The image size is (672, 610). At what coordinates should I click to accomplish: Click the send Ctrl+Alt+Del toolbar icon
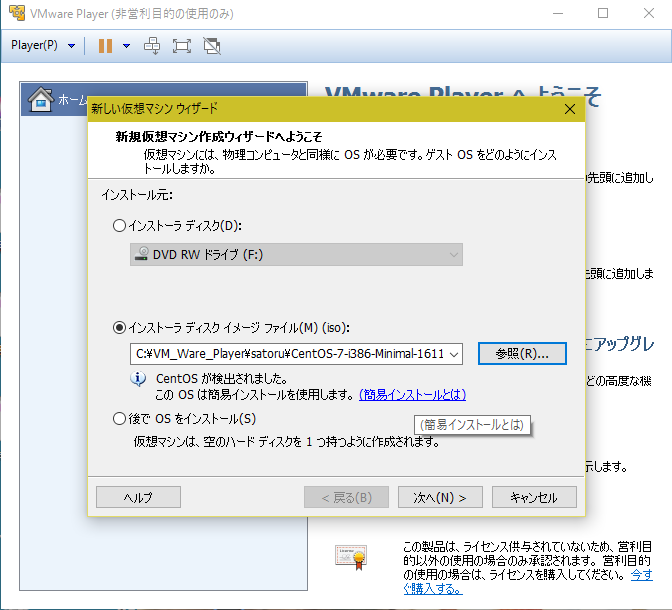(x=152, y=46)
